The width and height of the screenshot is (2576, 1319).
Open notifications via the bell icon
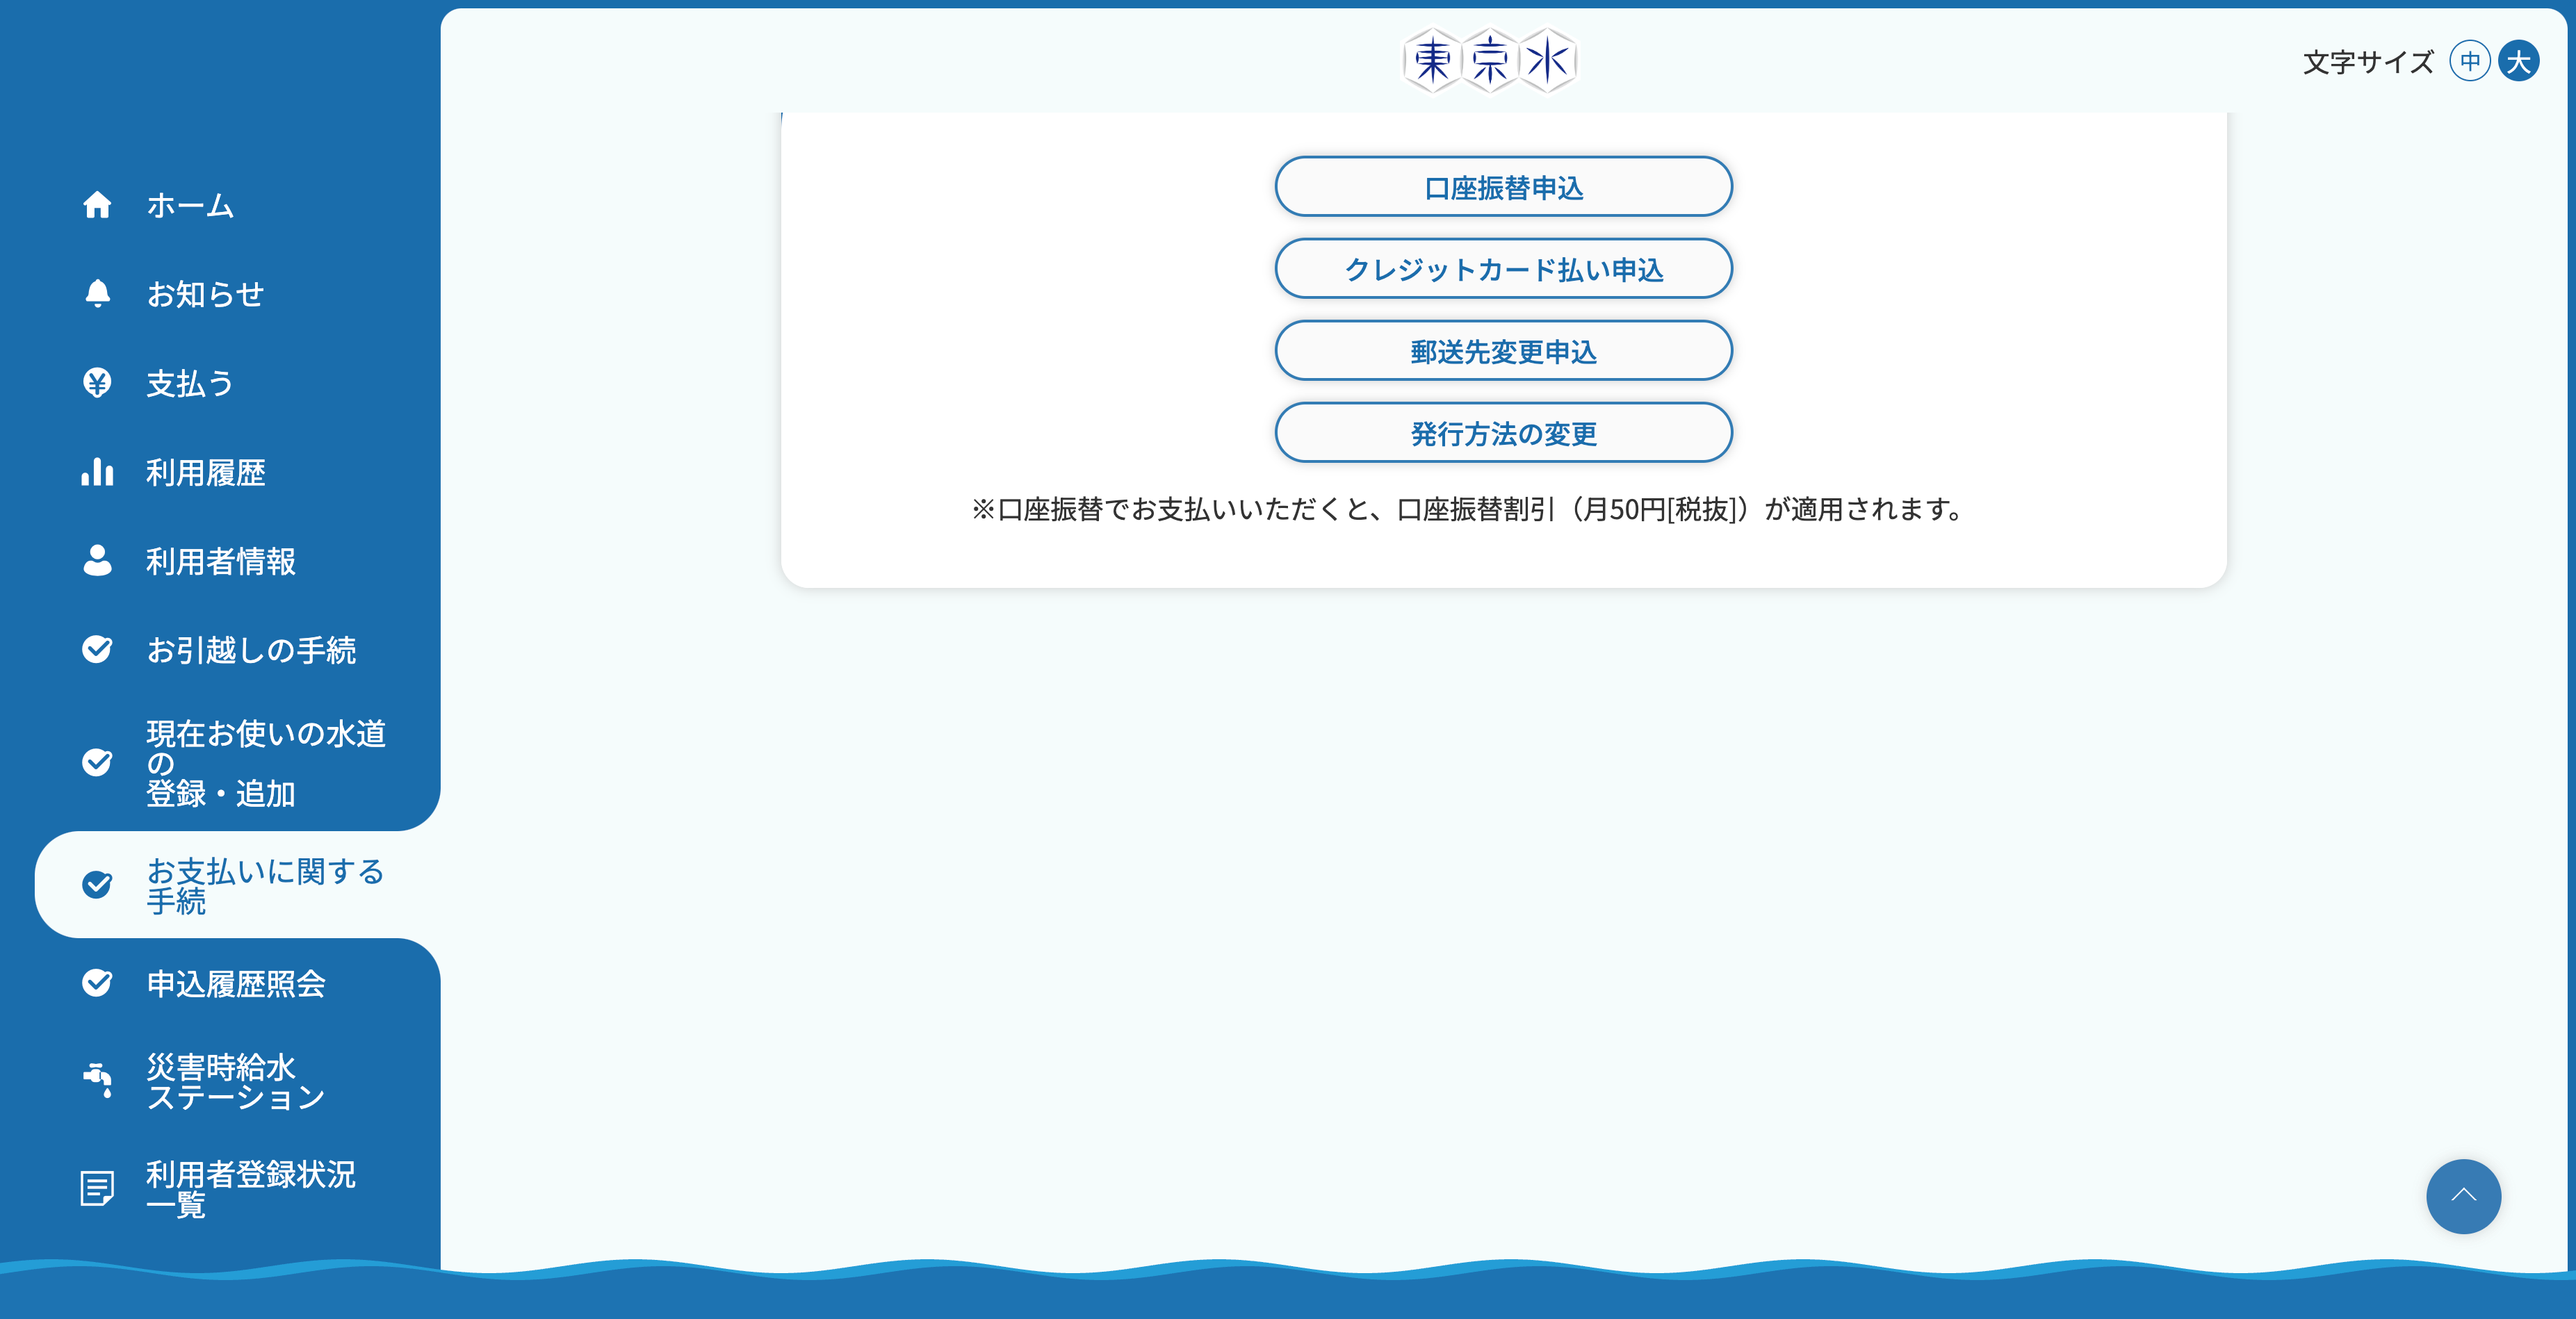97,294
